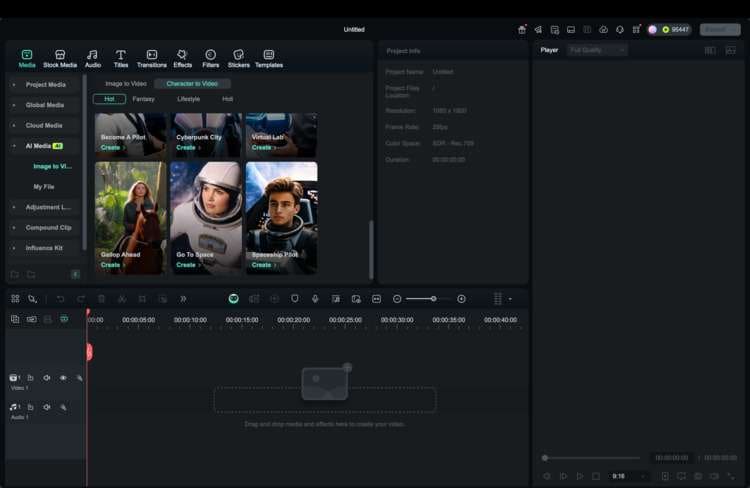Click the cloud upload icon in top bar
This screenshot has height=488, width=750.
tap(603, 29)
